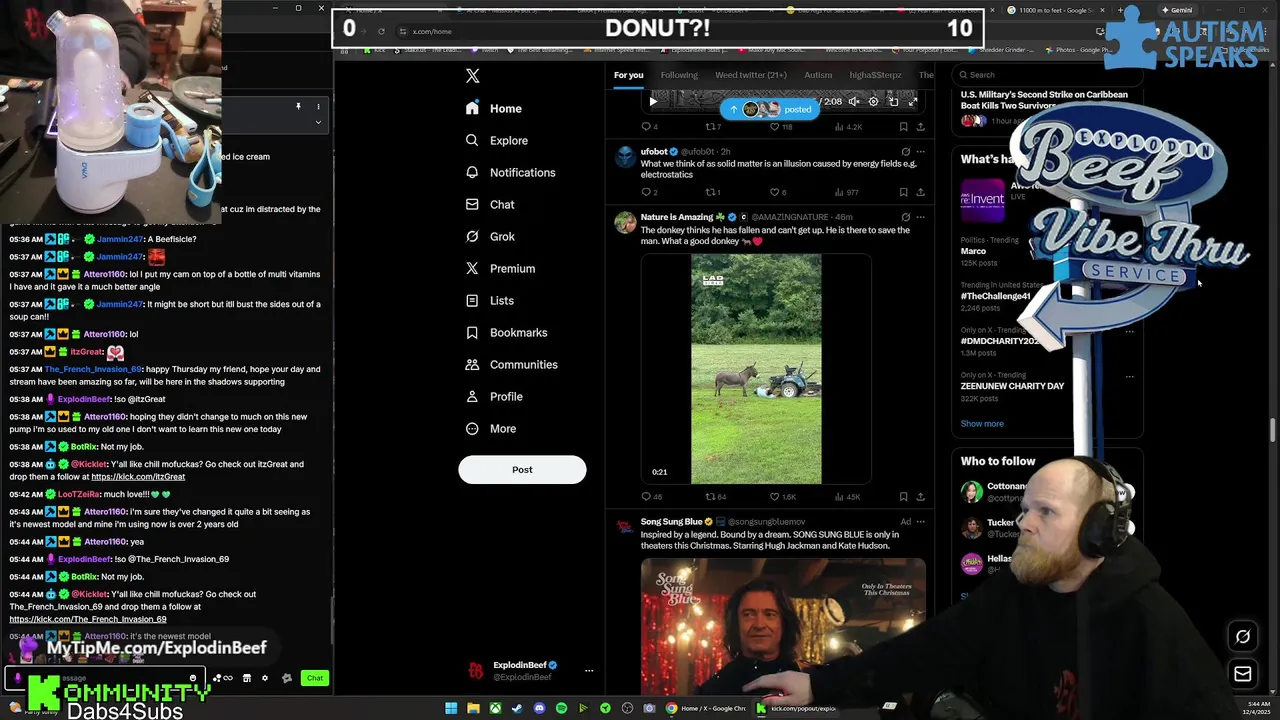
Task: Open Bookmarks in the X sidebar
Action: pos(506,333)
